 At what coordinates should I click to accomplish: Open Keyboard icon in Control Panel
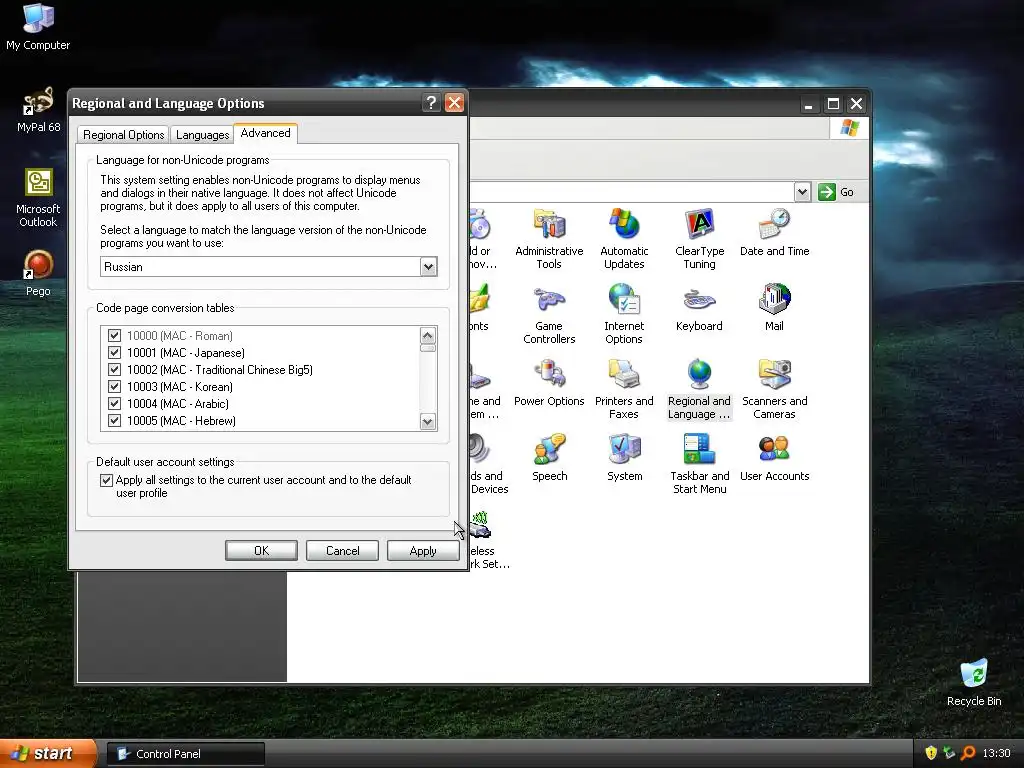click(699, 308)
